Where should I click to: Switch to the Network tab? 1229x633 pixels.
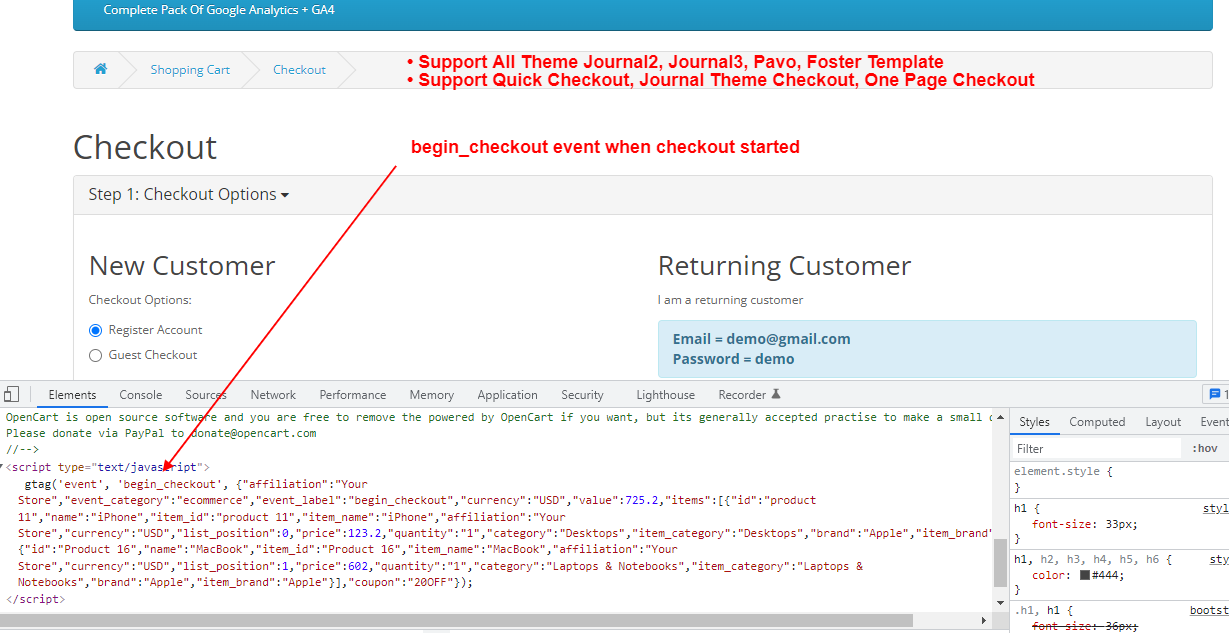[x=273, y=395]
